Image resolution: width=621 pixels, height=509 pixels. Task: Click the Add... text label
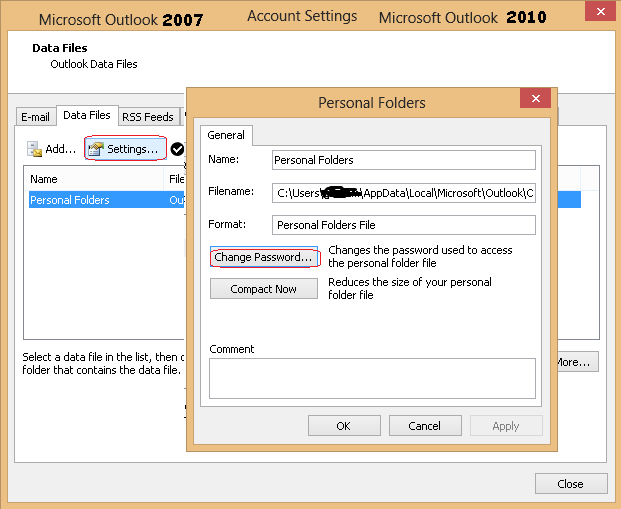click(60, 149)
